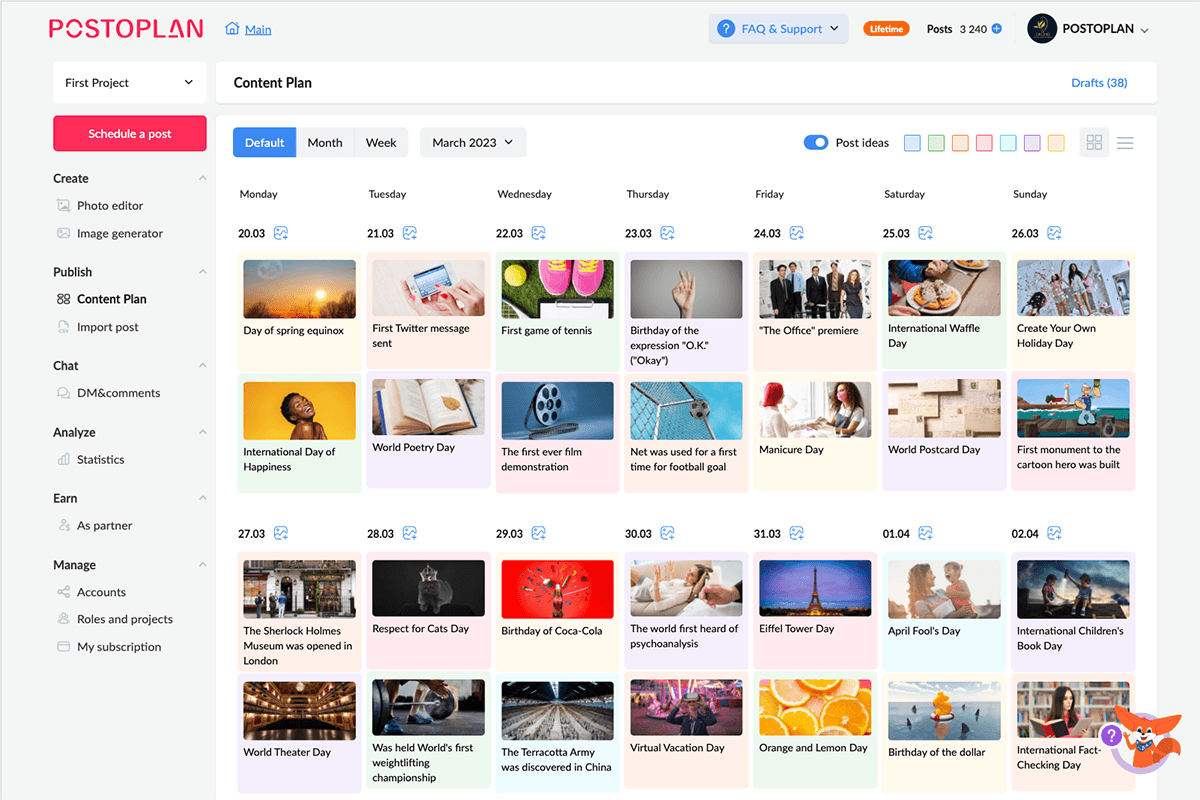Open the First Project dropdown
This screenshot has width=1200, height=800.
(129, 83)
